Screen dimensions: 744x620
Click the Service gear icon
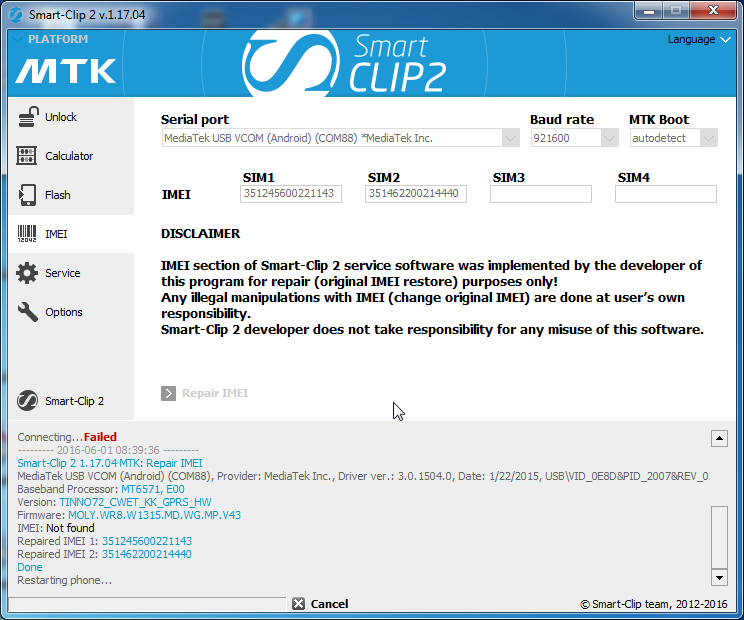coord(27,273)
